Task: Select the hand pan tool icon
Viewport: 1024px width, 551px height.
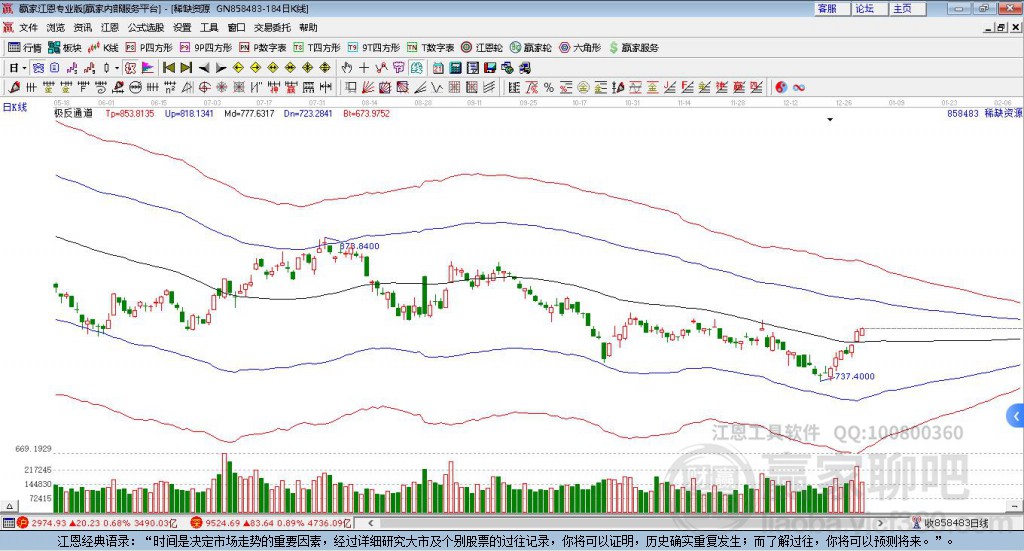Action: [346, 68]
